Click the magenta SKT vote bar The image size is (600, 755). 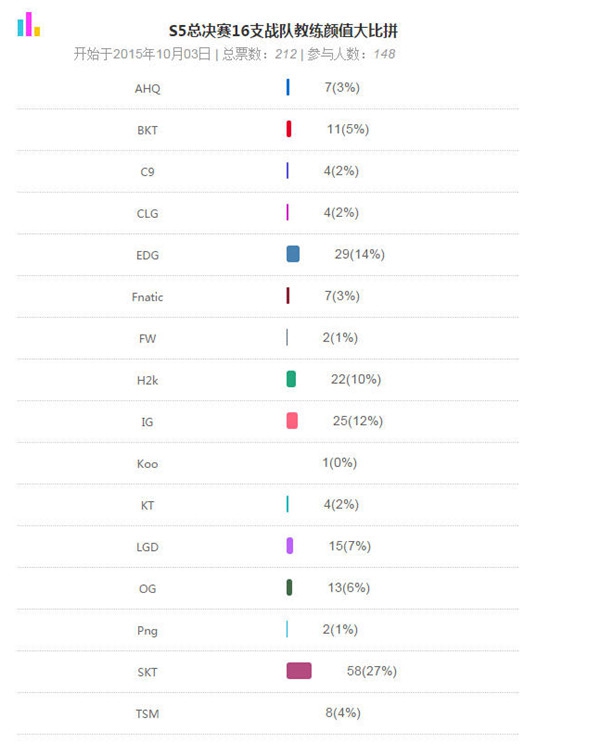click(299, 671)
